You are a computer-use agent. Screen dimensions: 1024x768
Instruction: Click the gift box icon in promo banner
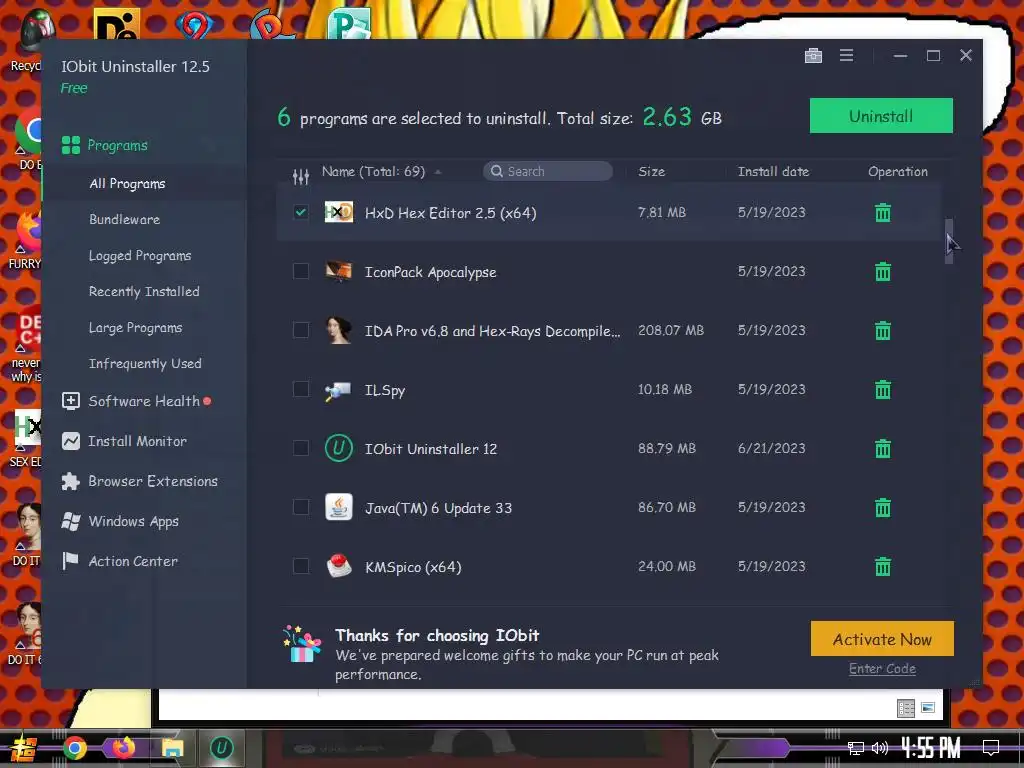(302, 644)
